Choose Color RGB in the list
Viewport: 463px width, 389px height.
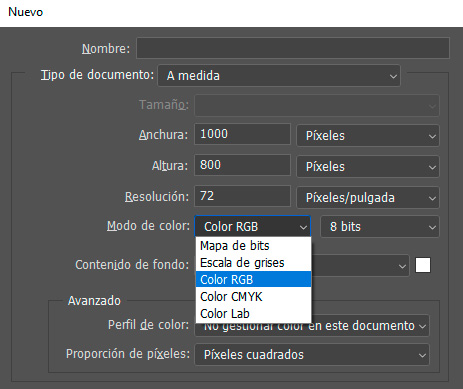coord(253,279)
